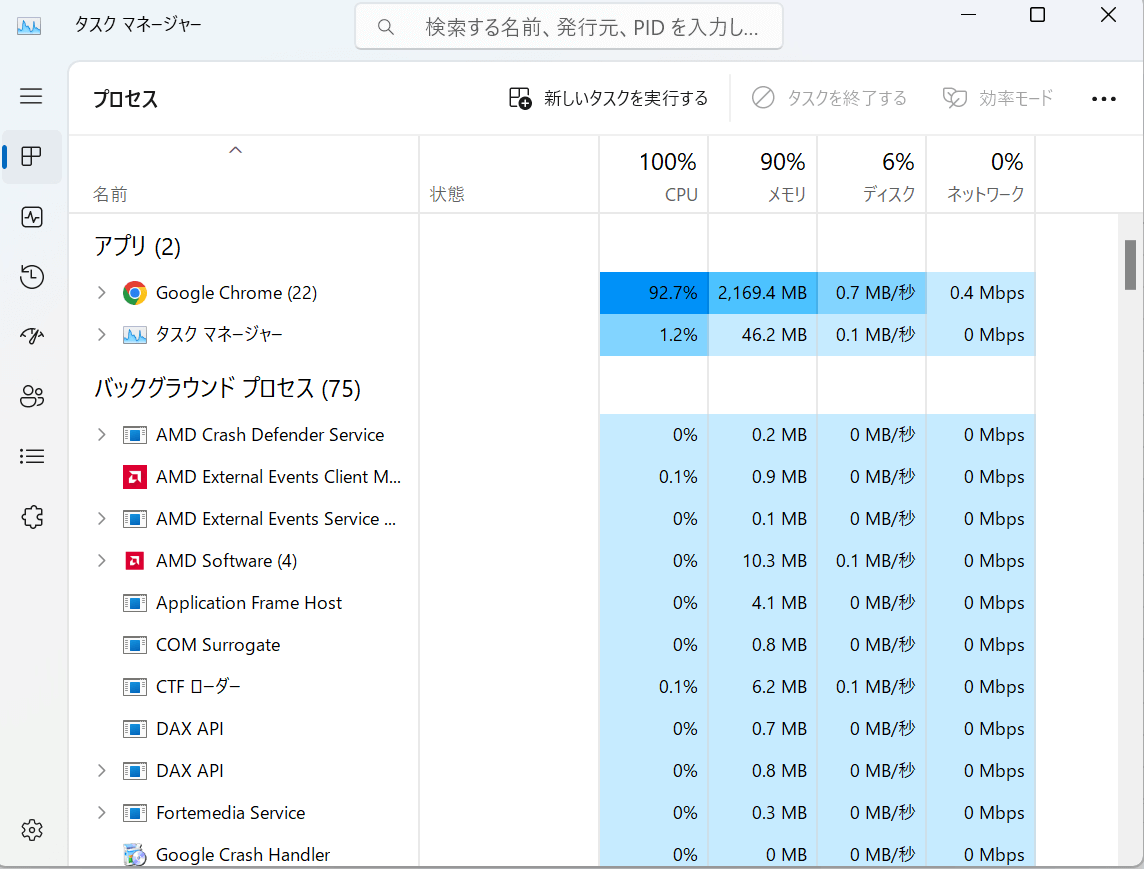Image resolution: width=1144 pixels, height=869 pixels.
Task: Expand the タスク マネージャー process row
Action: pos(101,335)
